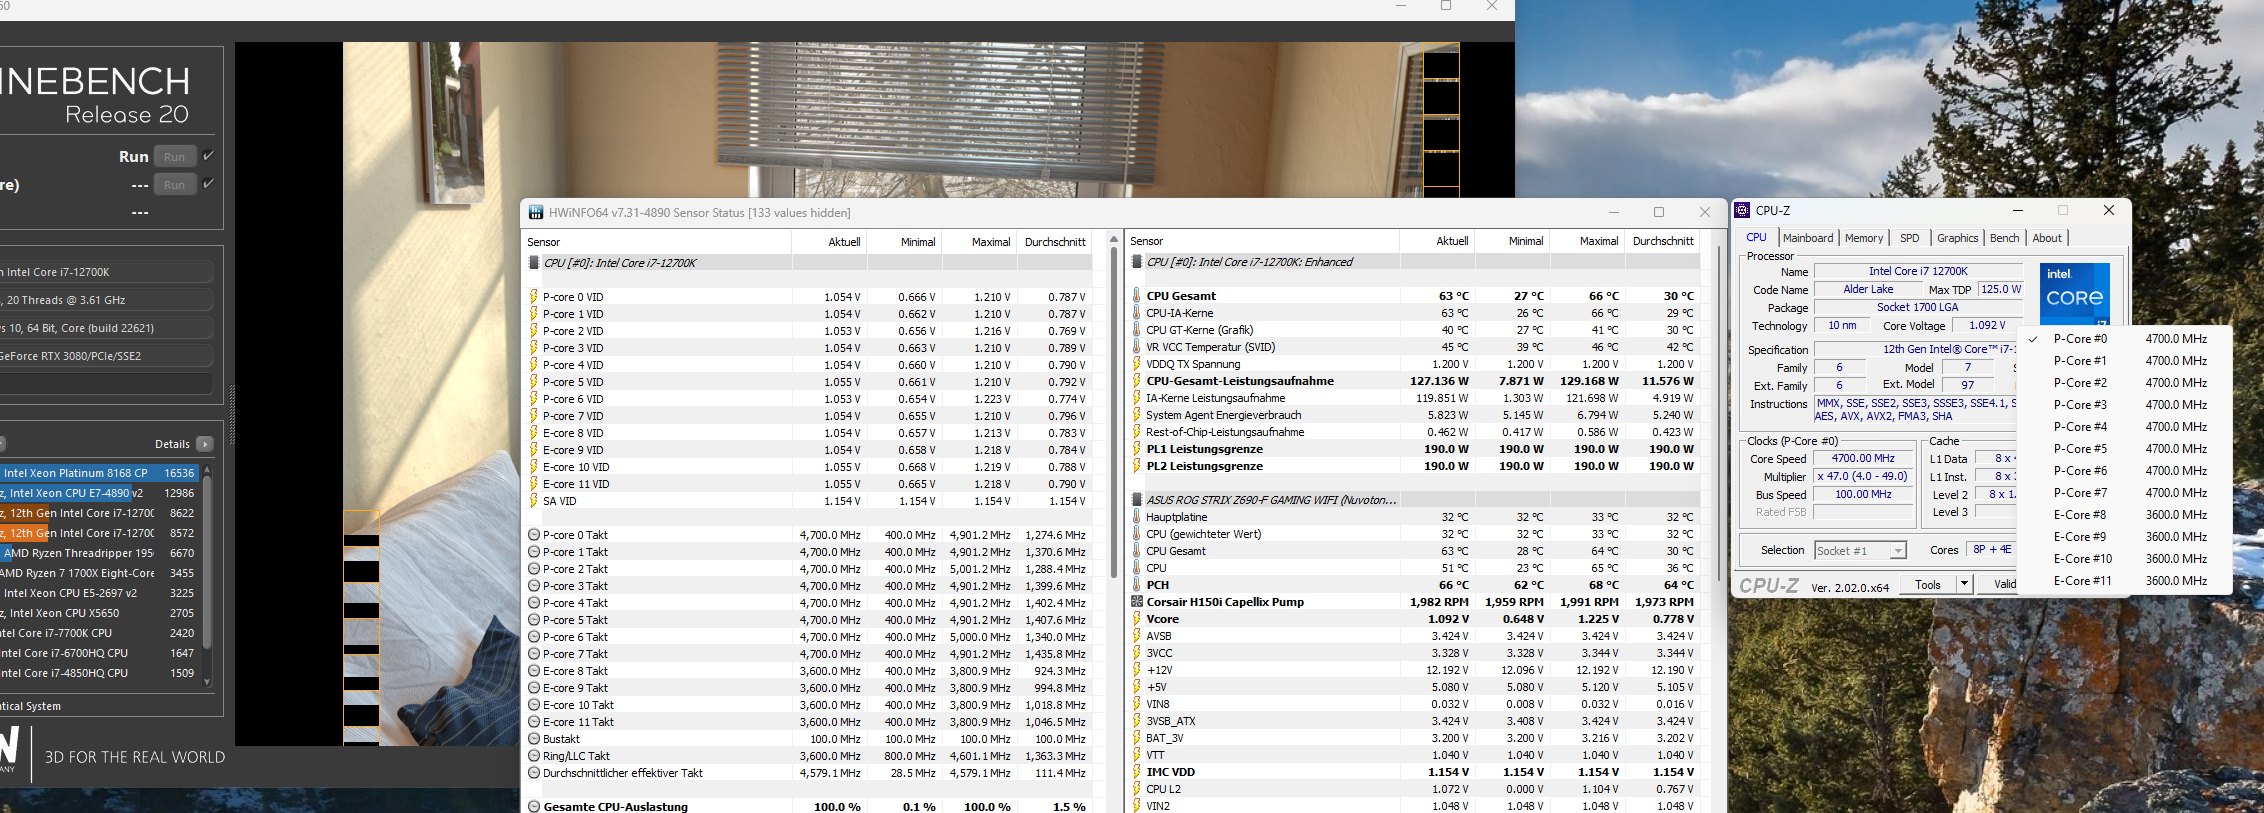Viewport: 2264px width, 813px height.
Task: Click AMD Ryzen Threadripper score bar
Action: pyautogui.click(x=99, y=553)
